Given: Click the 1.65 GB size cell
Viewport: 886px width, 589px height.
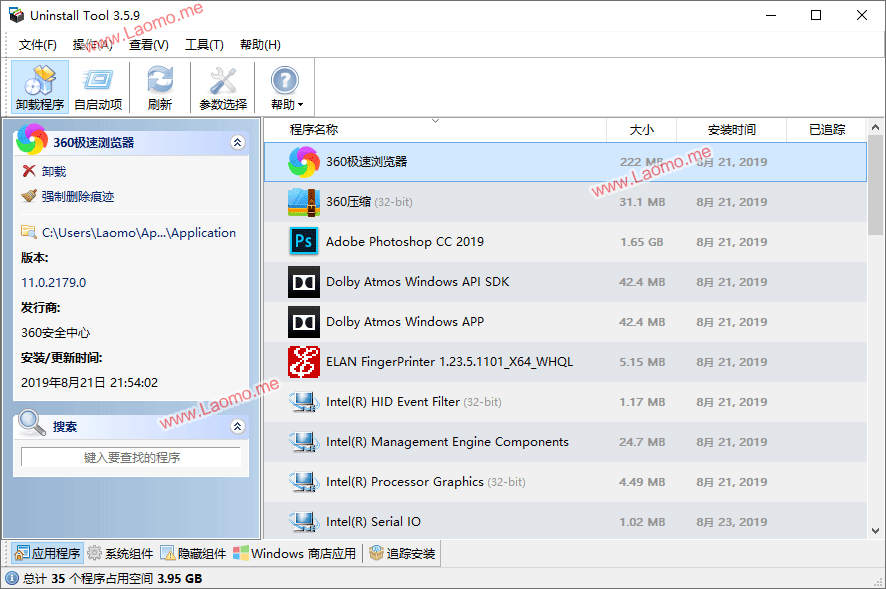Looking at the screenshot, I should (641, 242).
